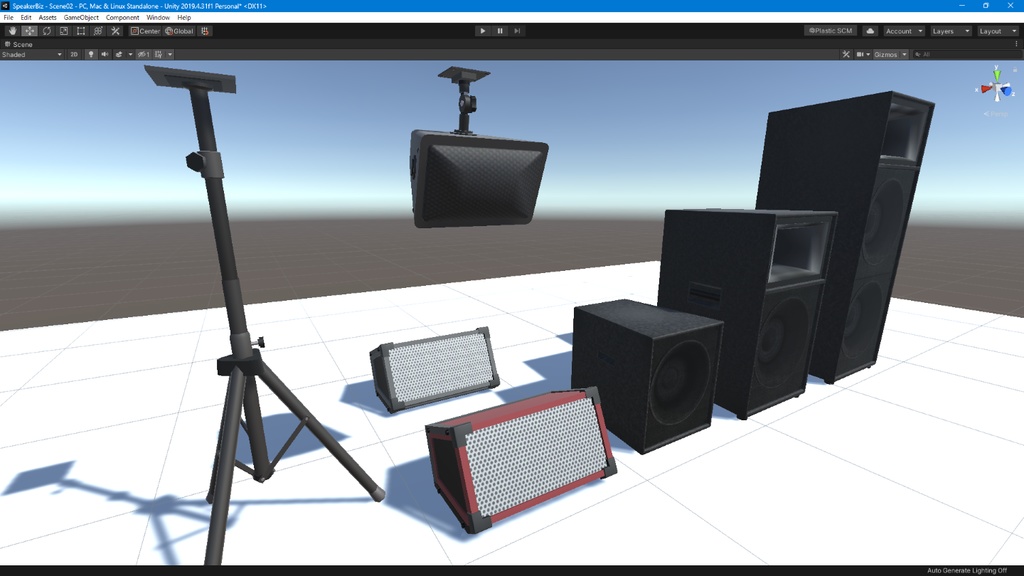Open the Component menu
1024x576 pixels.
pos(122,18)
